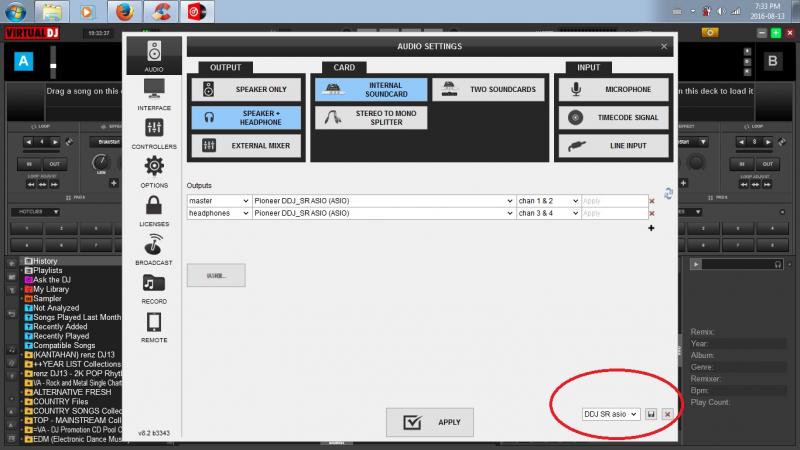The width and height of the screenshot is (800, 450).
Task: Enable Timecode Signal input
Action: [x=614, y=117]
